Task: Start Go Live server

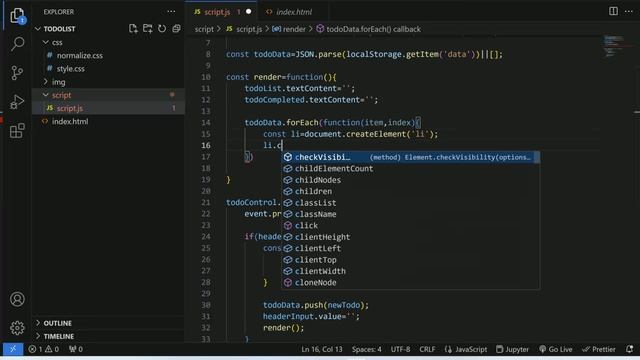Action: (556, 349)
